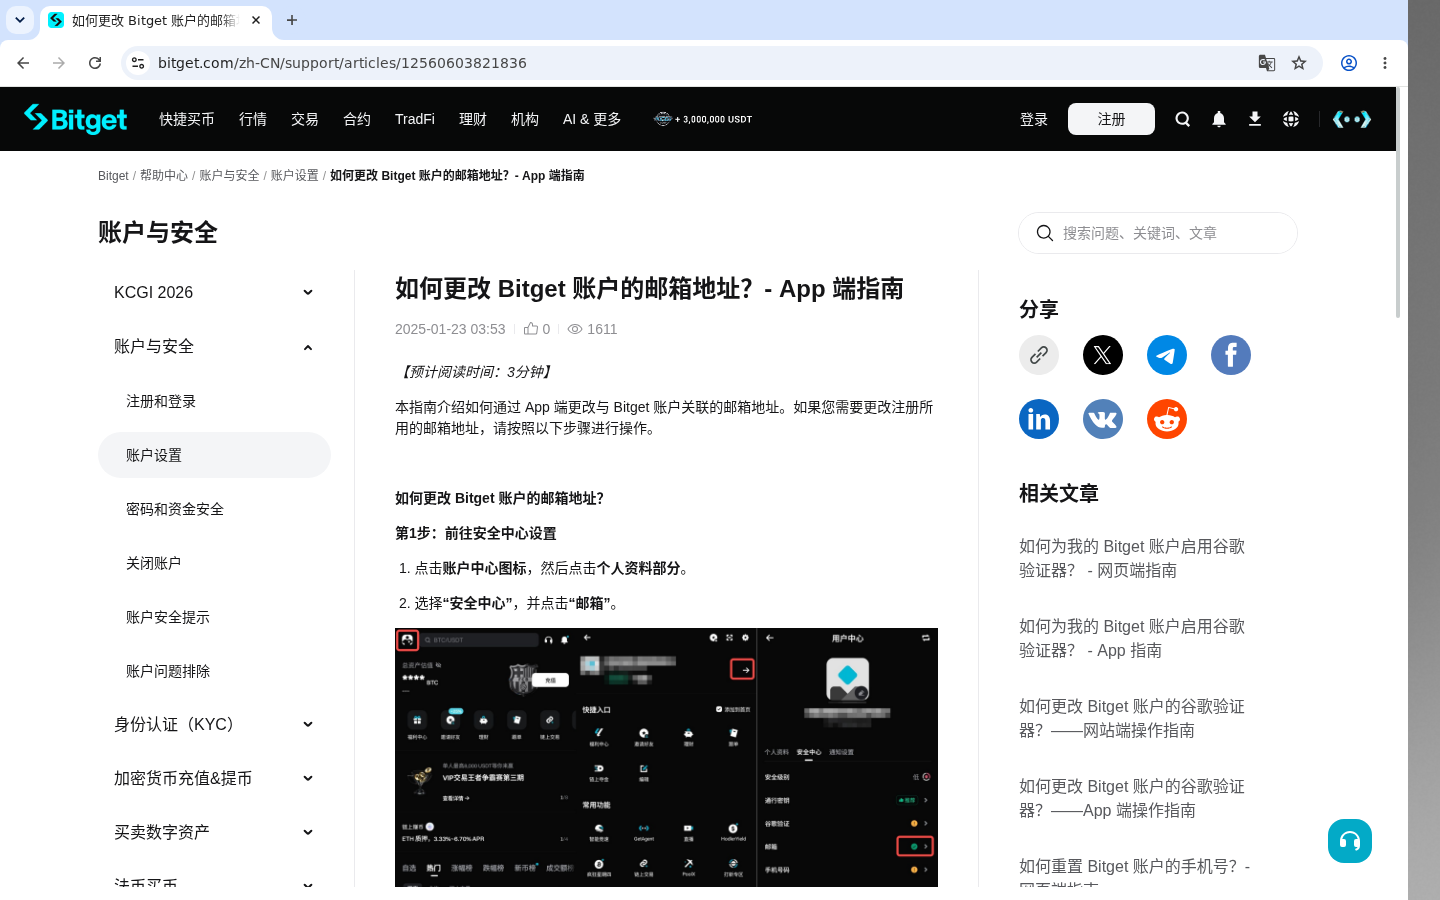Expand 加密货币充值&提币 section
The height and width of the screenshot is (900, 1440).
click(214, 778)
